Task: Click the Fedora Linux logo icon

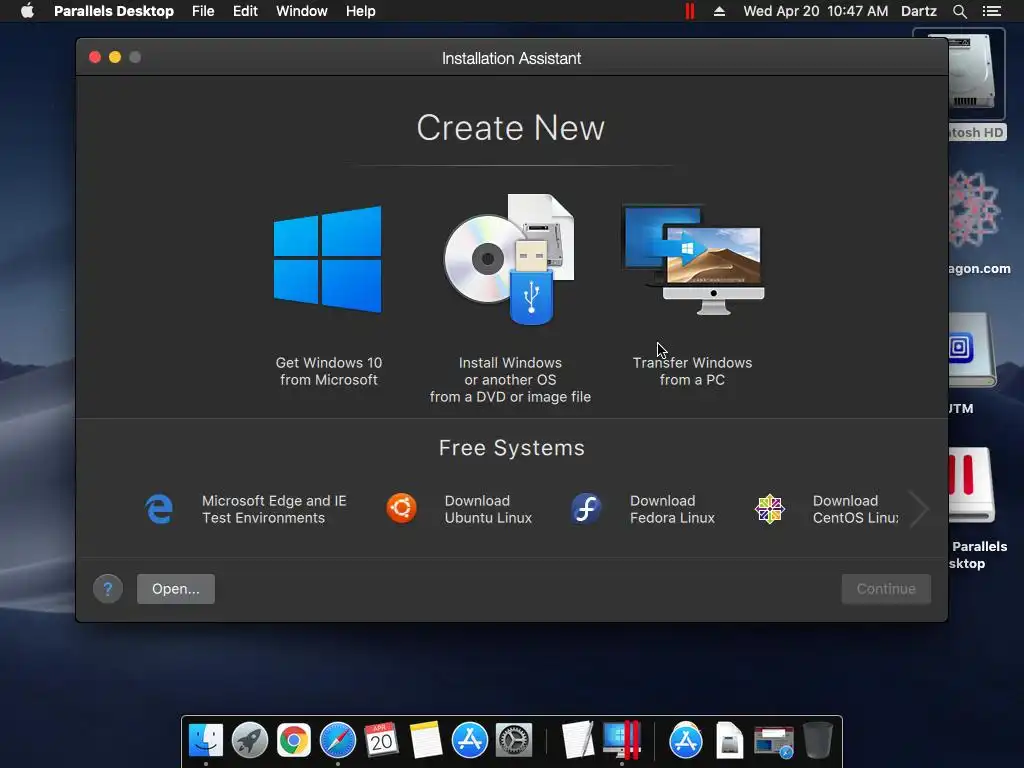Action: click(586, 509)
